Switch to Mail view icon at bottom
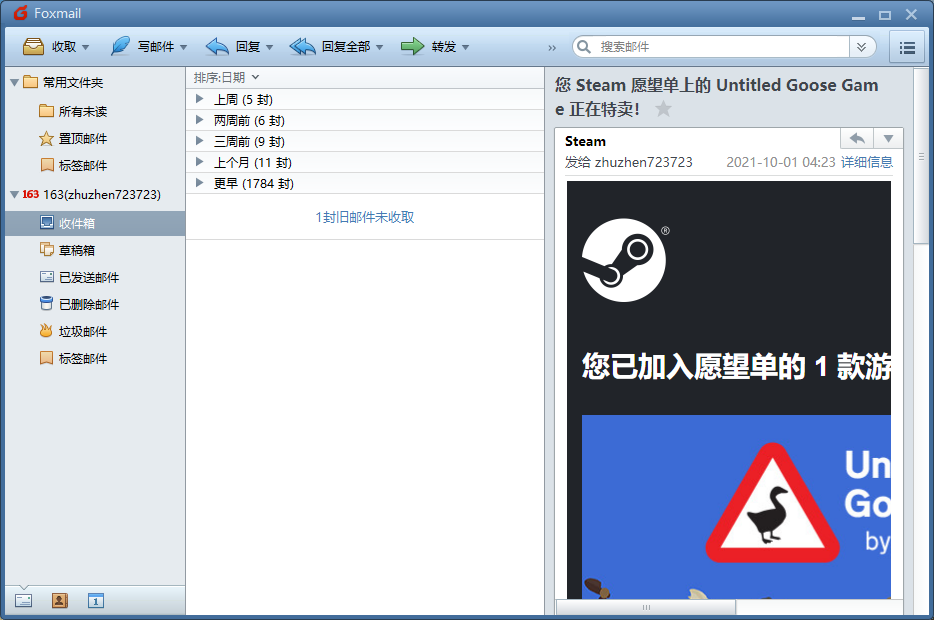Screen dimensions: 934x620 [x=24, y=600]
